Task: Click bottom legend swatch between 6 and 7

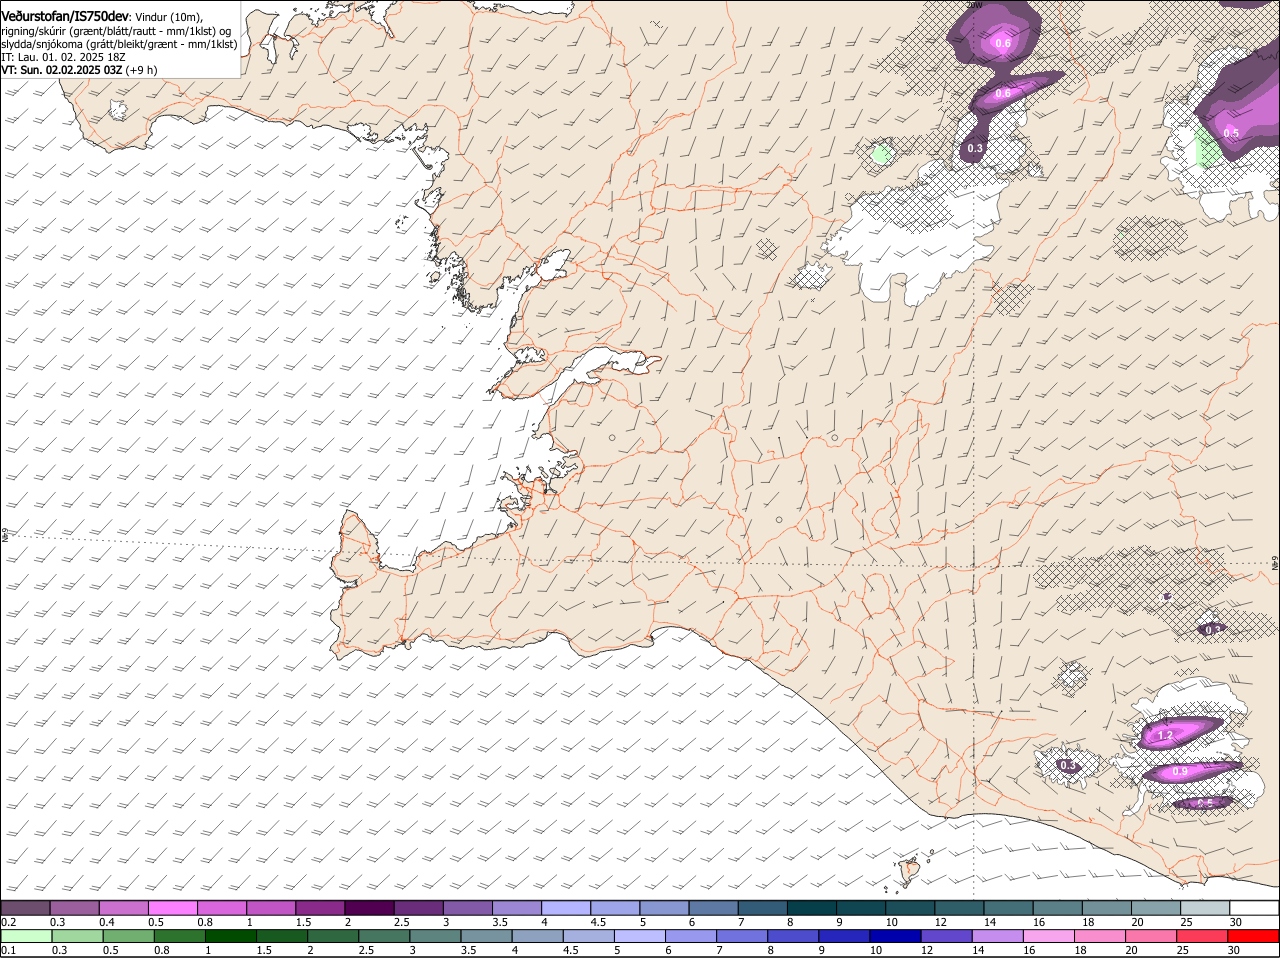Action: point(691,937)
